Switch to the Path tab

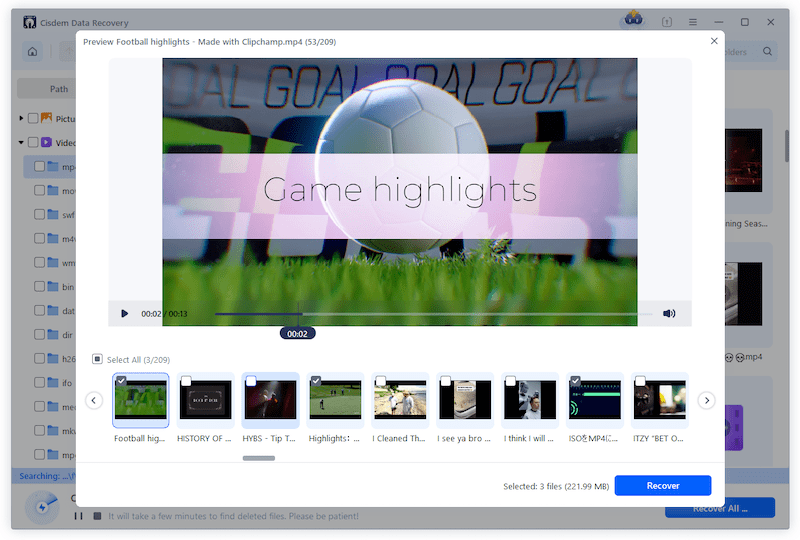click(59, 88)
